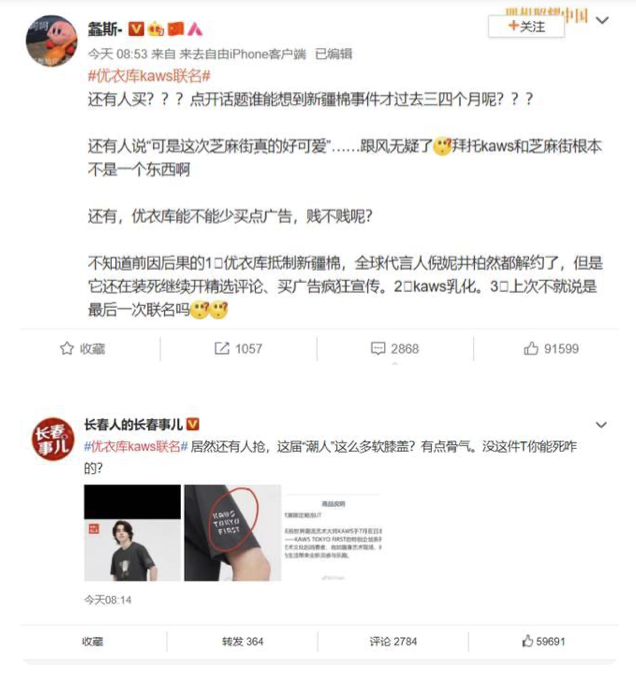Select 转发 364 on second post
The height and width of the screenshot is (683, 636).
click(x=243, y=641)
